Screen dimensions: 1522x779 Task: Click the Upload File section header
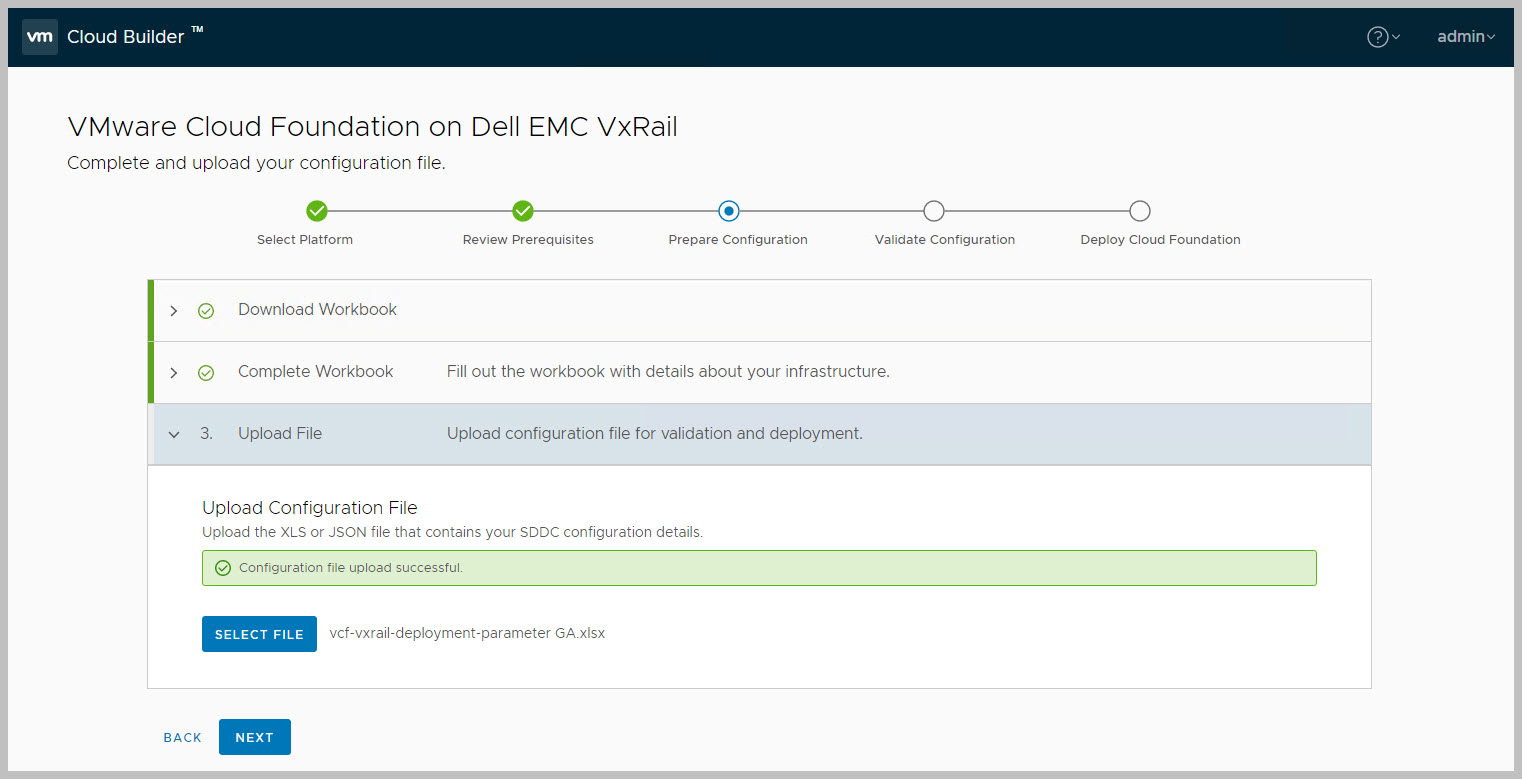click(x=280, y=434)
